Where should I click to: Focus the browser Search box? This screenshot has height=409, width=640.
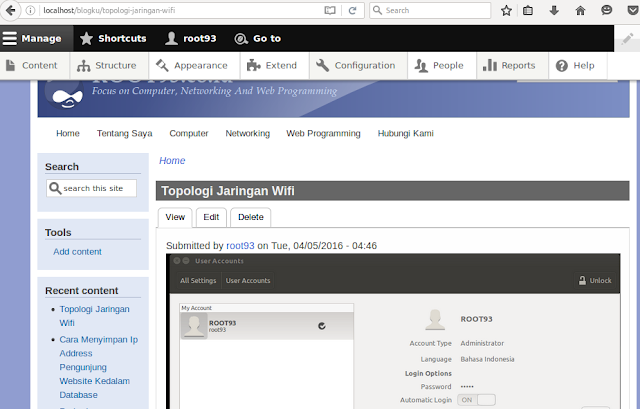point(430,11)
